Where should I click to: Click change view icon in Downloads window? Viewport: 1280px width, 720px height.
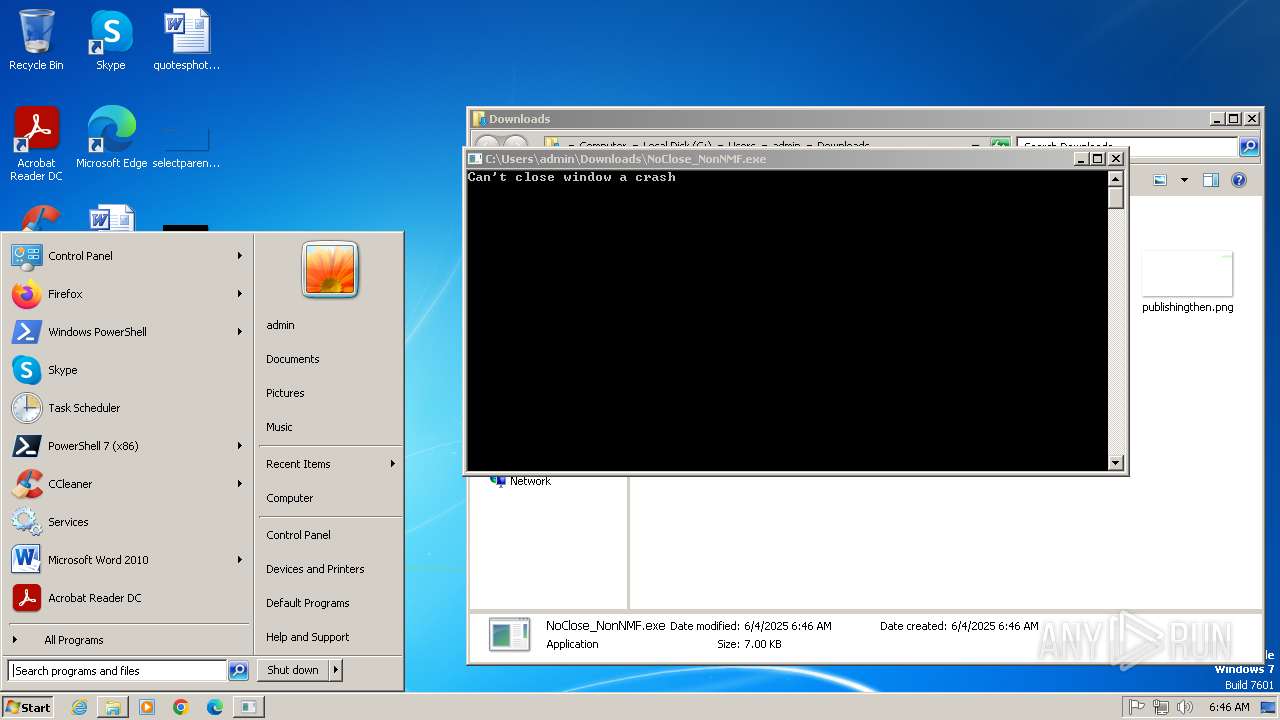[x=1160, y=180]
